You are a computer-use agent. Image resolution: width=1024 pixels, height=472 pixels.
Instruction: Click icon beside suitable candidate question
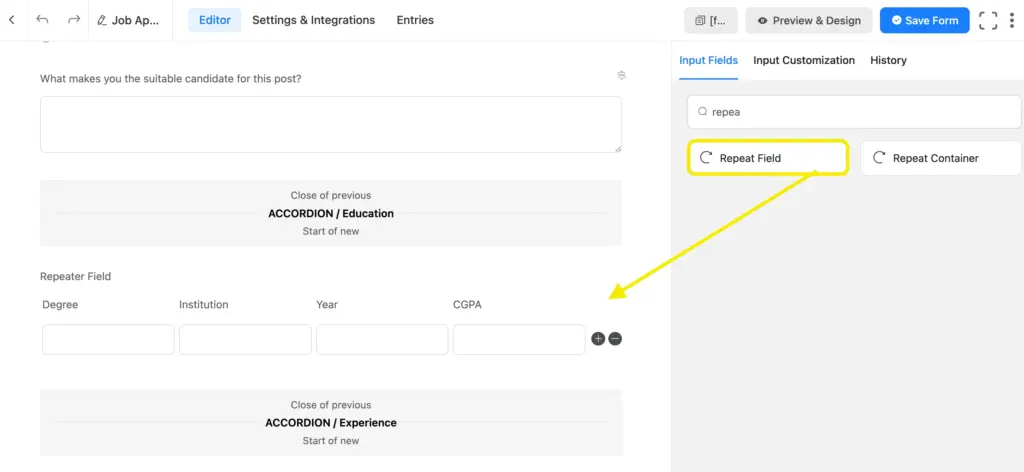[621, 76]
